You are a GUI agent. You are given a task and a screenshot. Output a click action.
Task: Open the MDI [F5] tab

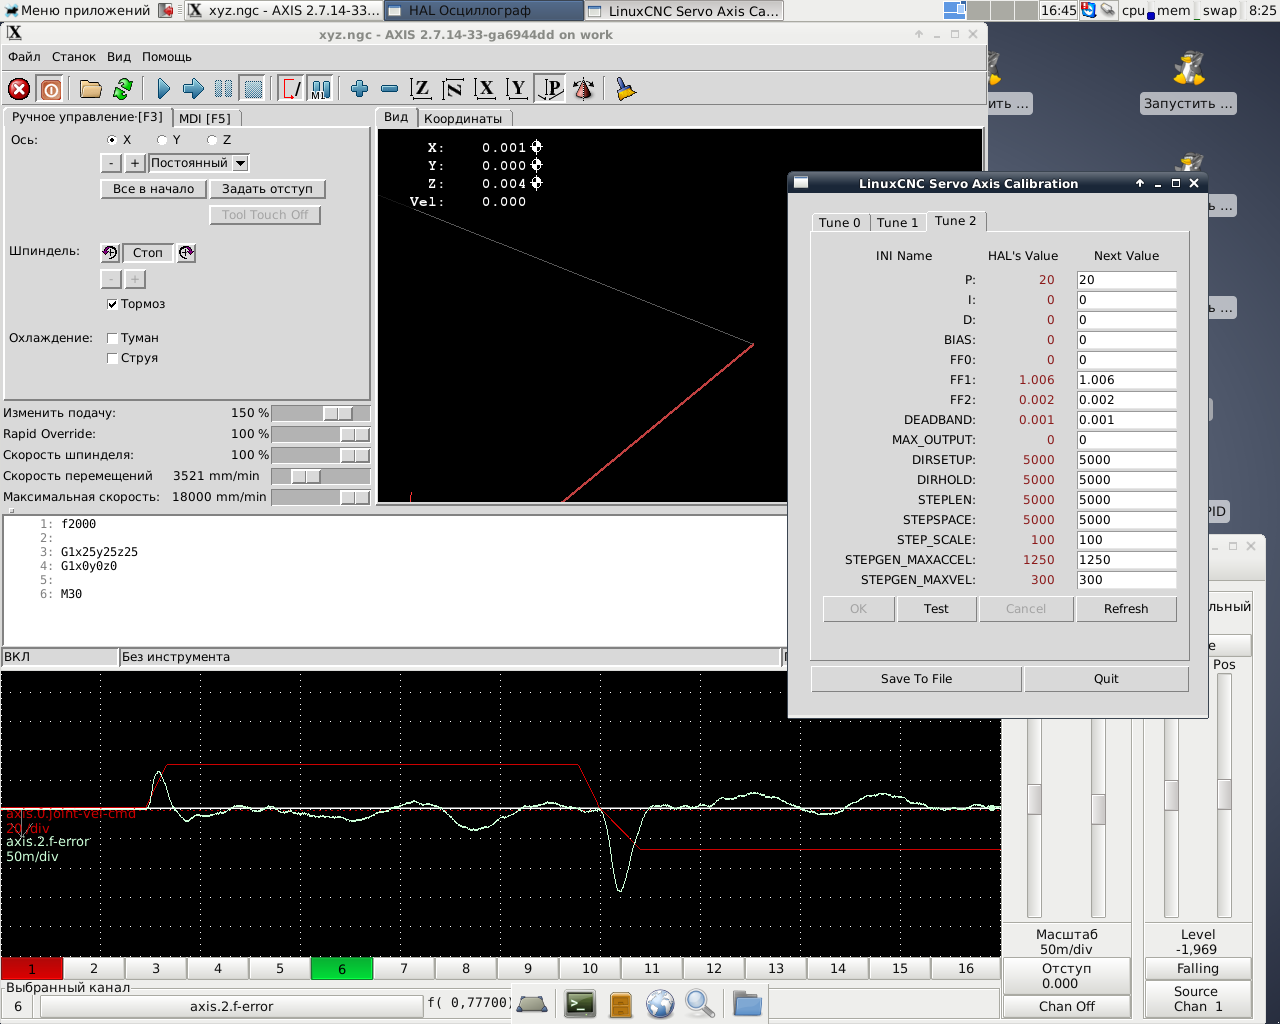point(205,118)
